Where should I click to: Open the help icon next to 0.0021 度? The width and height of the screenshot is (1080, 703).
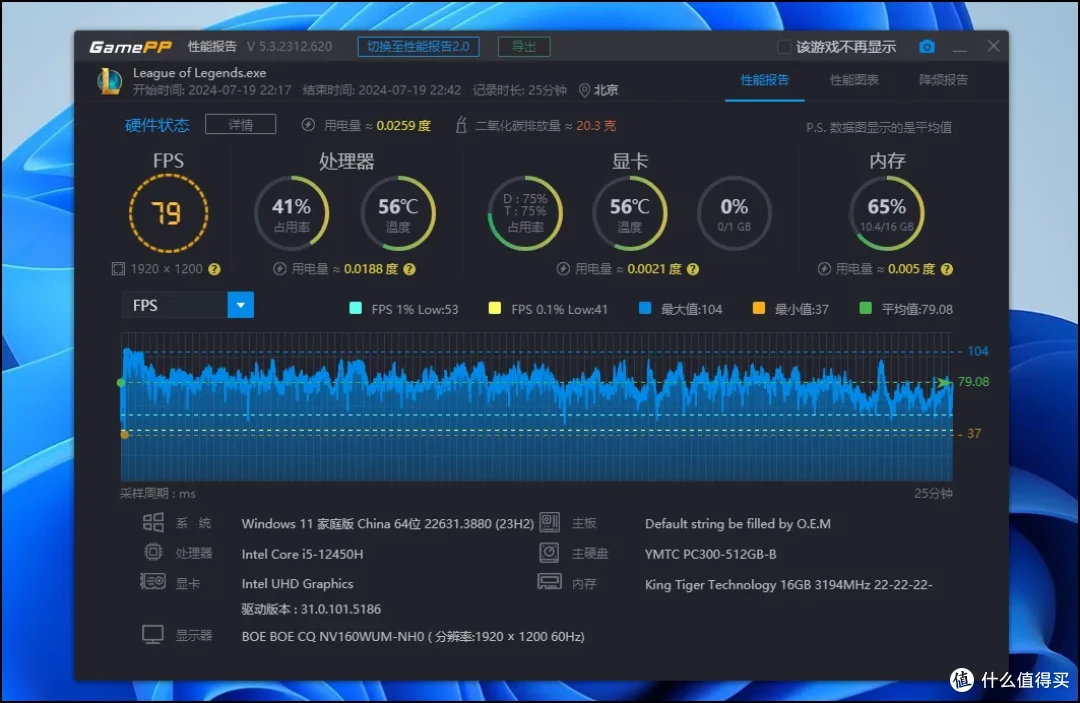[x=693, y=269]
